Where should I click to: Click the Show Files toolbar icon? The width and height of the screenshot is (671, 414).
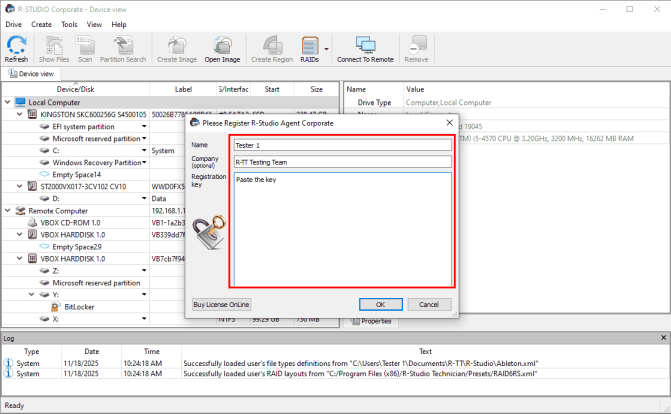coord(52,49)
